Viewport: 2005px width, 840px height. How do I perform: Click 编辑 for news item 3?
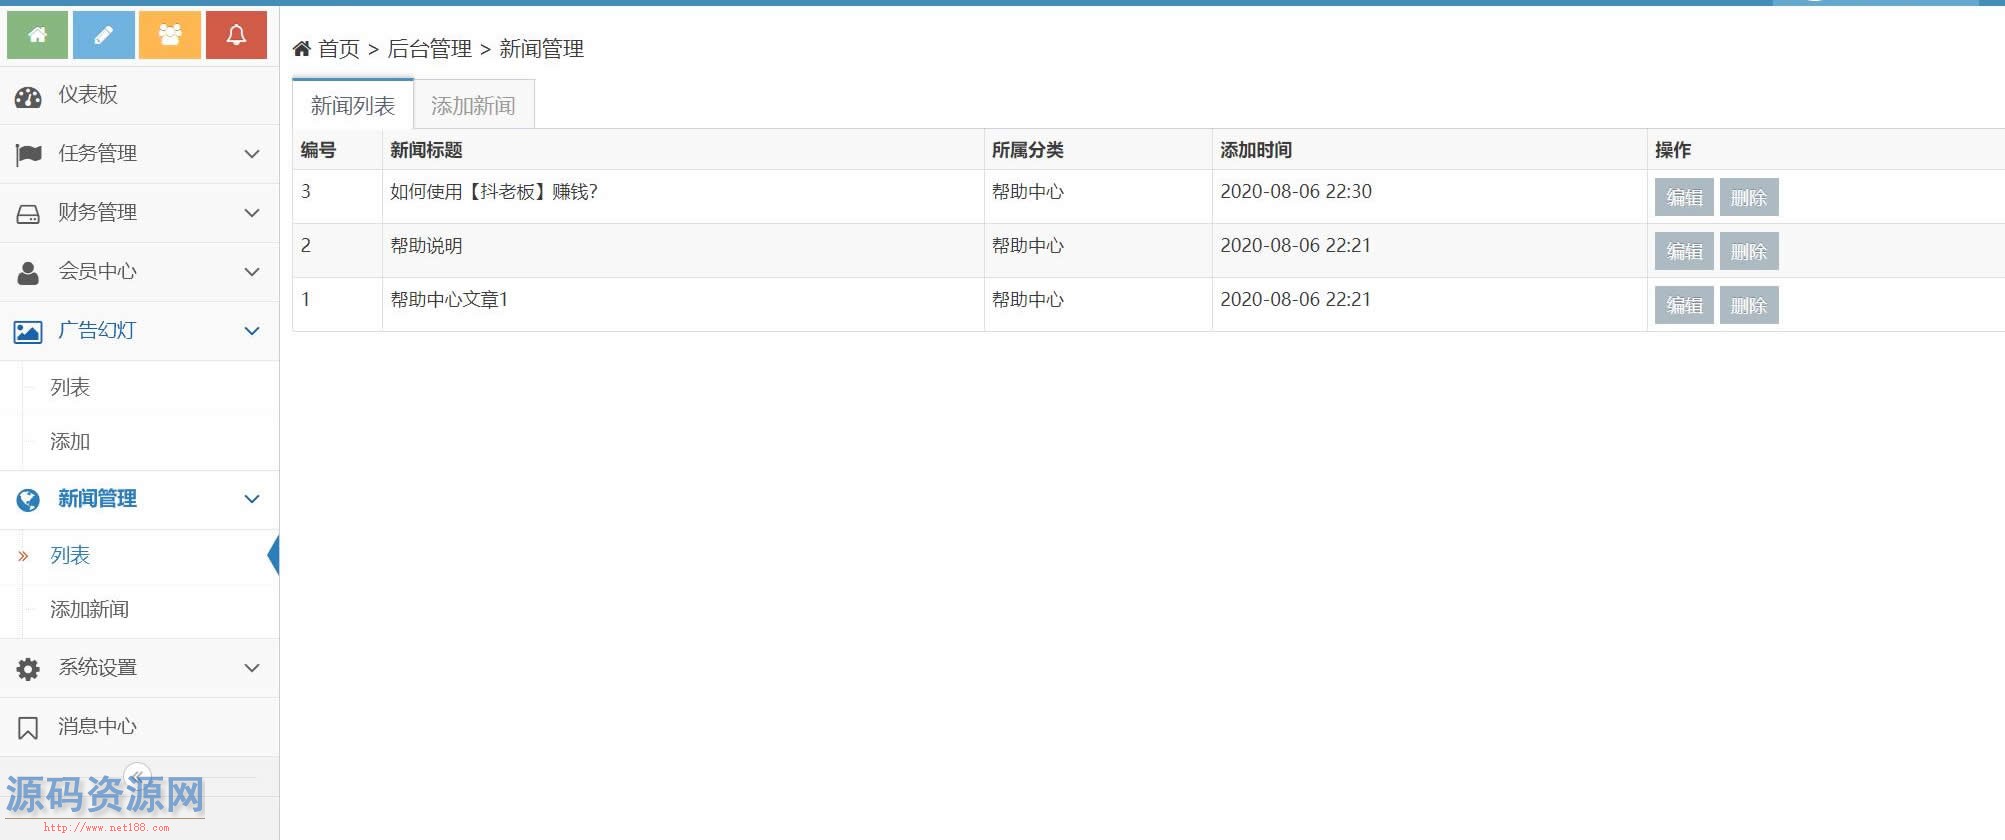(x=1684, y=197)
